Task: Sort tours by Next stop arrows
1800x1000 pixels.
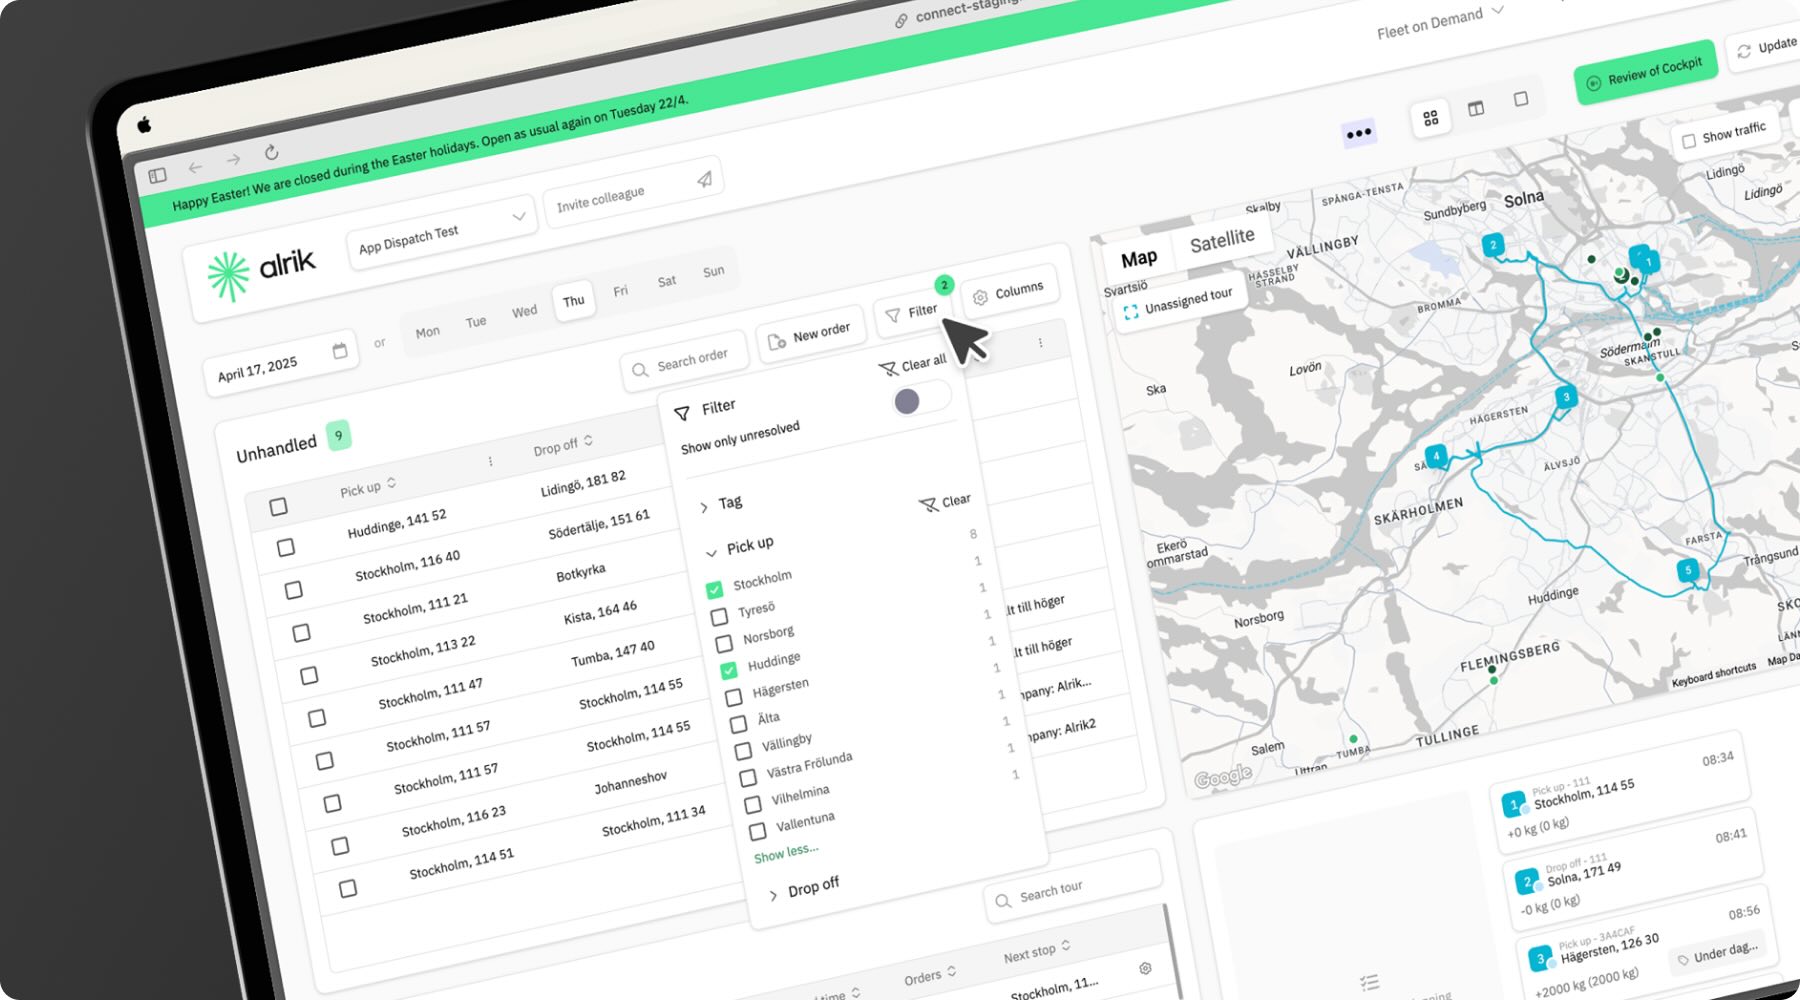Action: pyautogui.click(x=1066, y=945)
